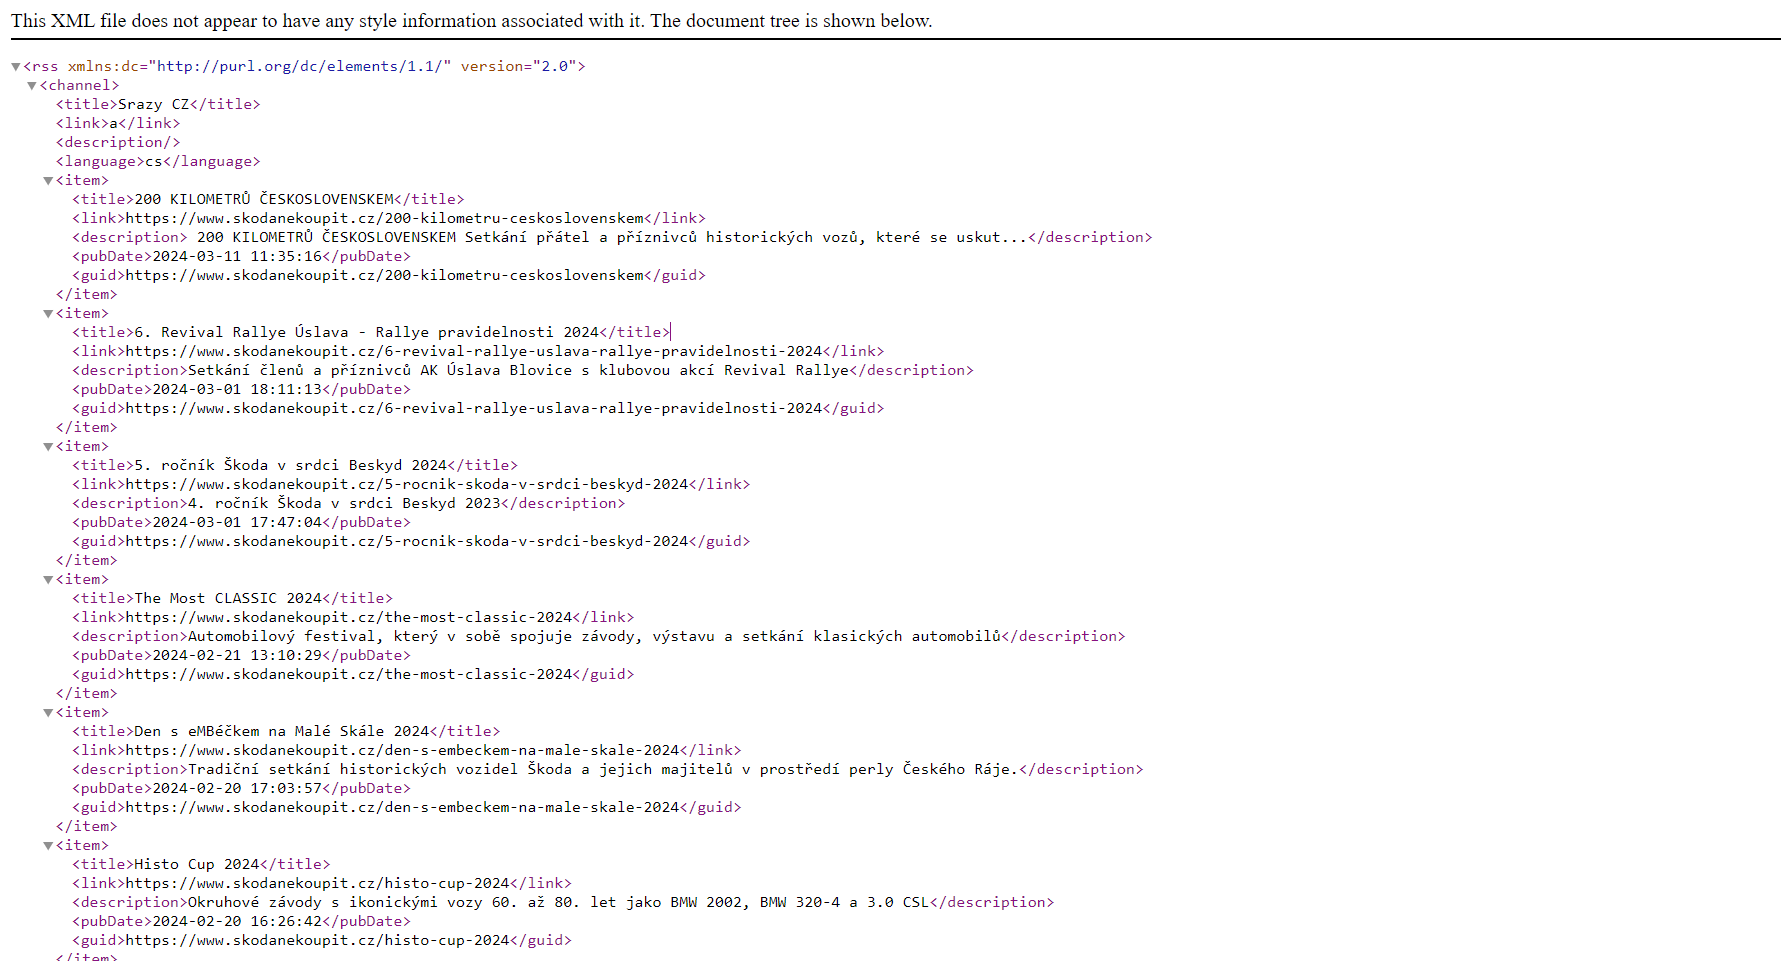Click link line for the-most-classic-2024

[x=353, y=617]
